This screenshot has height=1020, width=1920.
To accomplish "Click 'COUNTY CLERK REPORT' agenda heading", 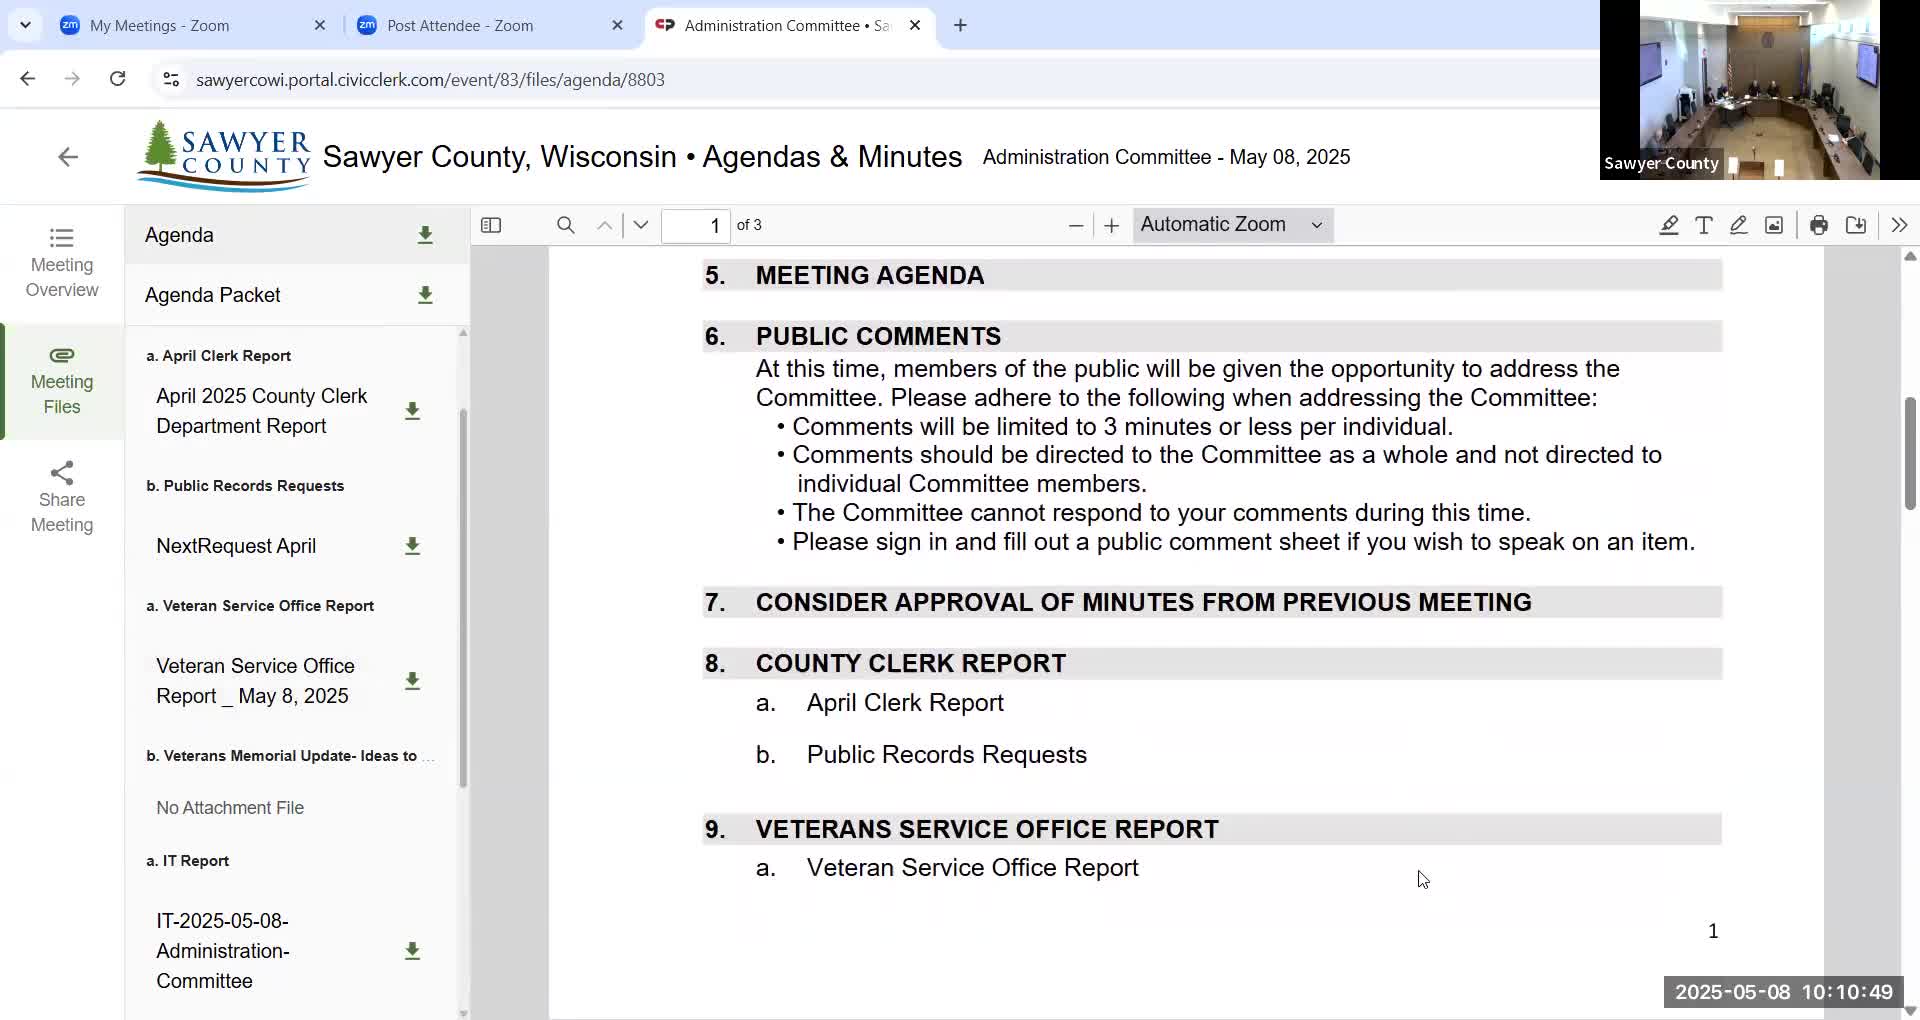I will [910, 663].
